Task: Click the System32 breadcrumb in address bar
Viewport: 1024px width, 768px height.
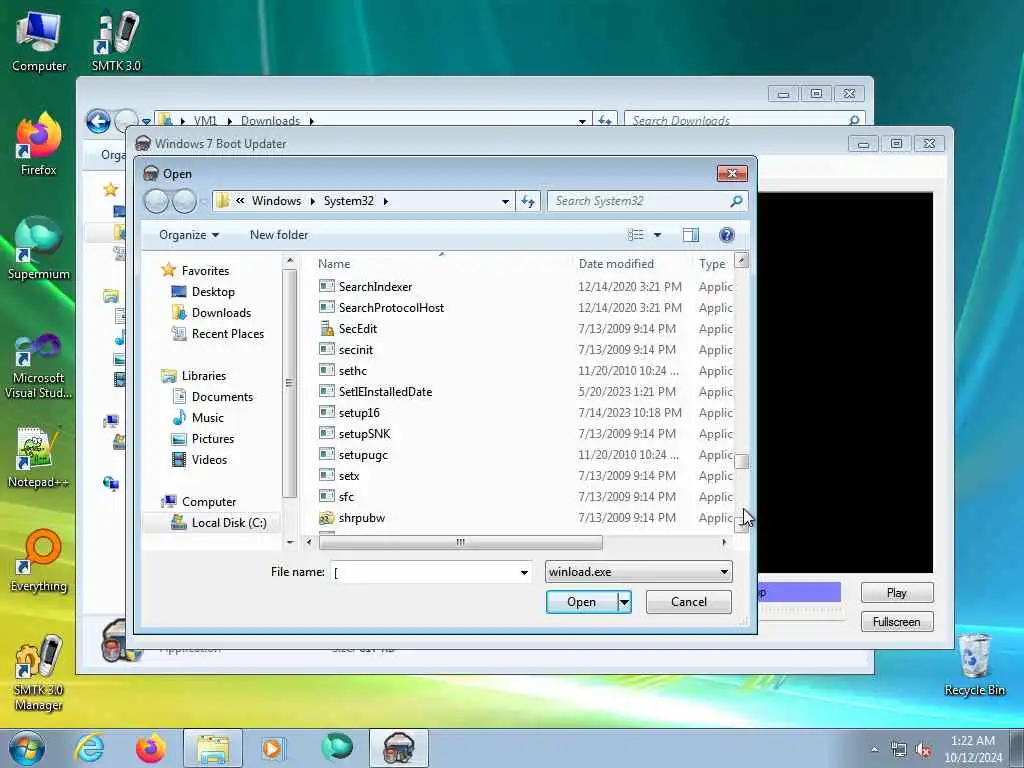Action: (x=349, y=201)
